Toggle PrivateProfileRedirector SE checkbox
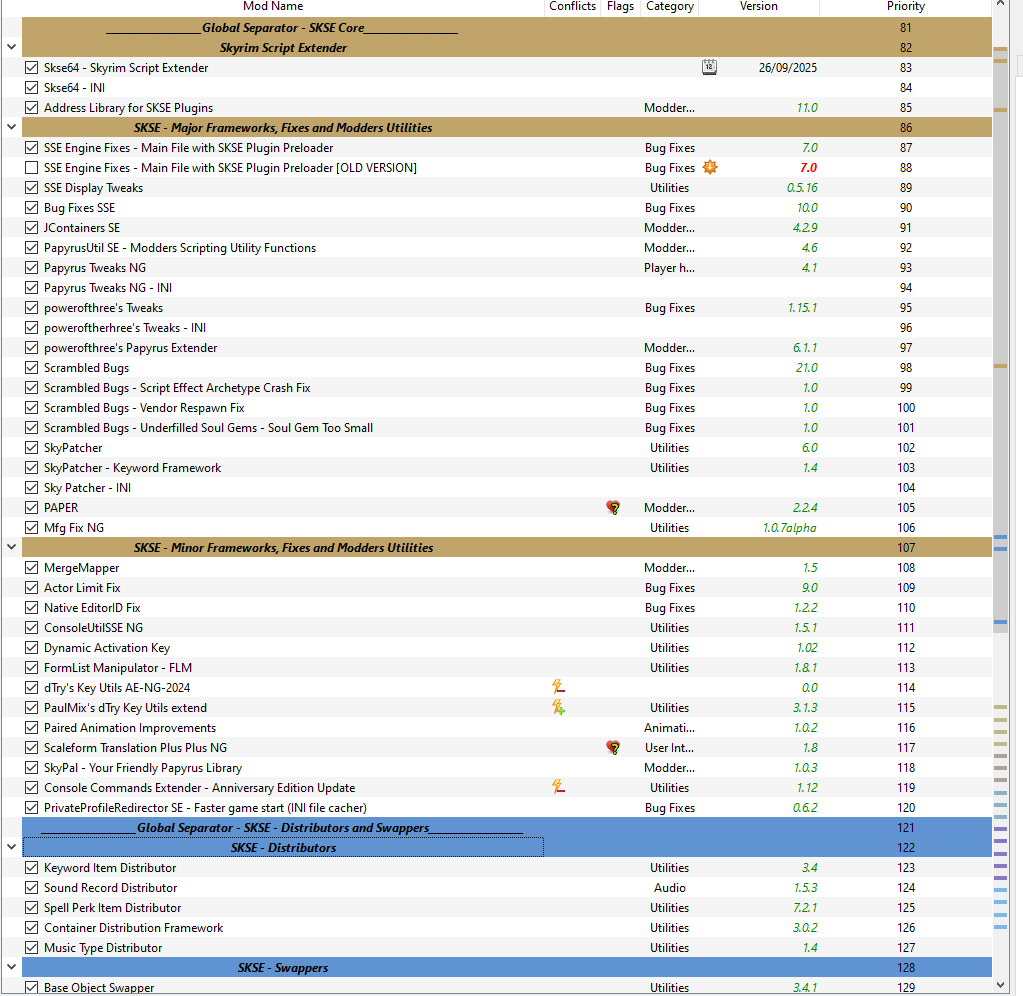1023x996 pixels. click(31, 807)
